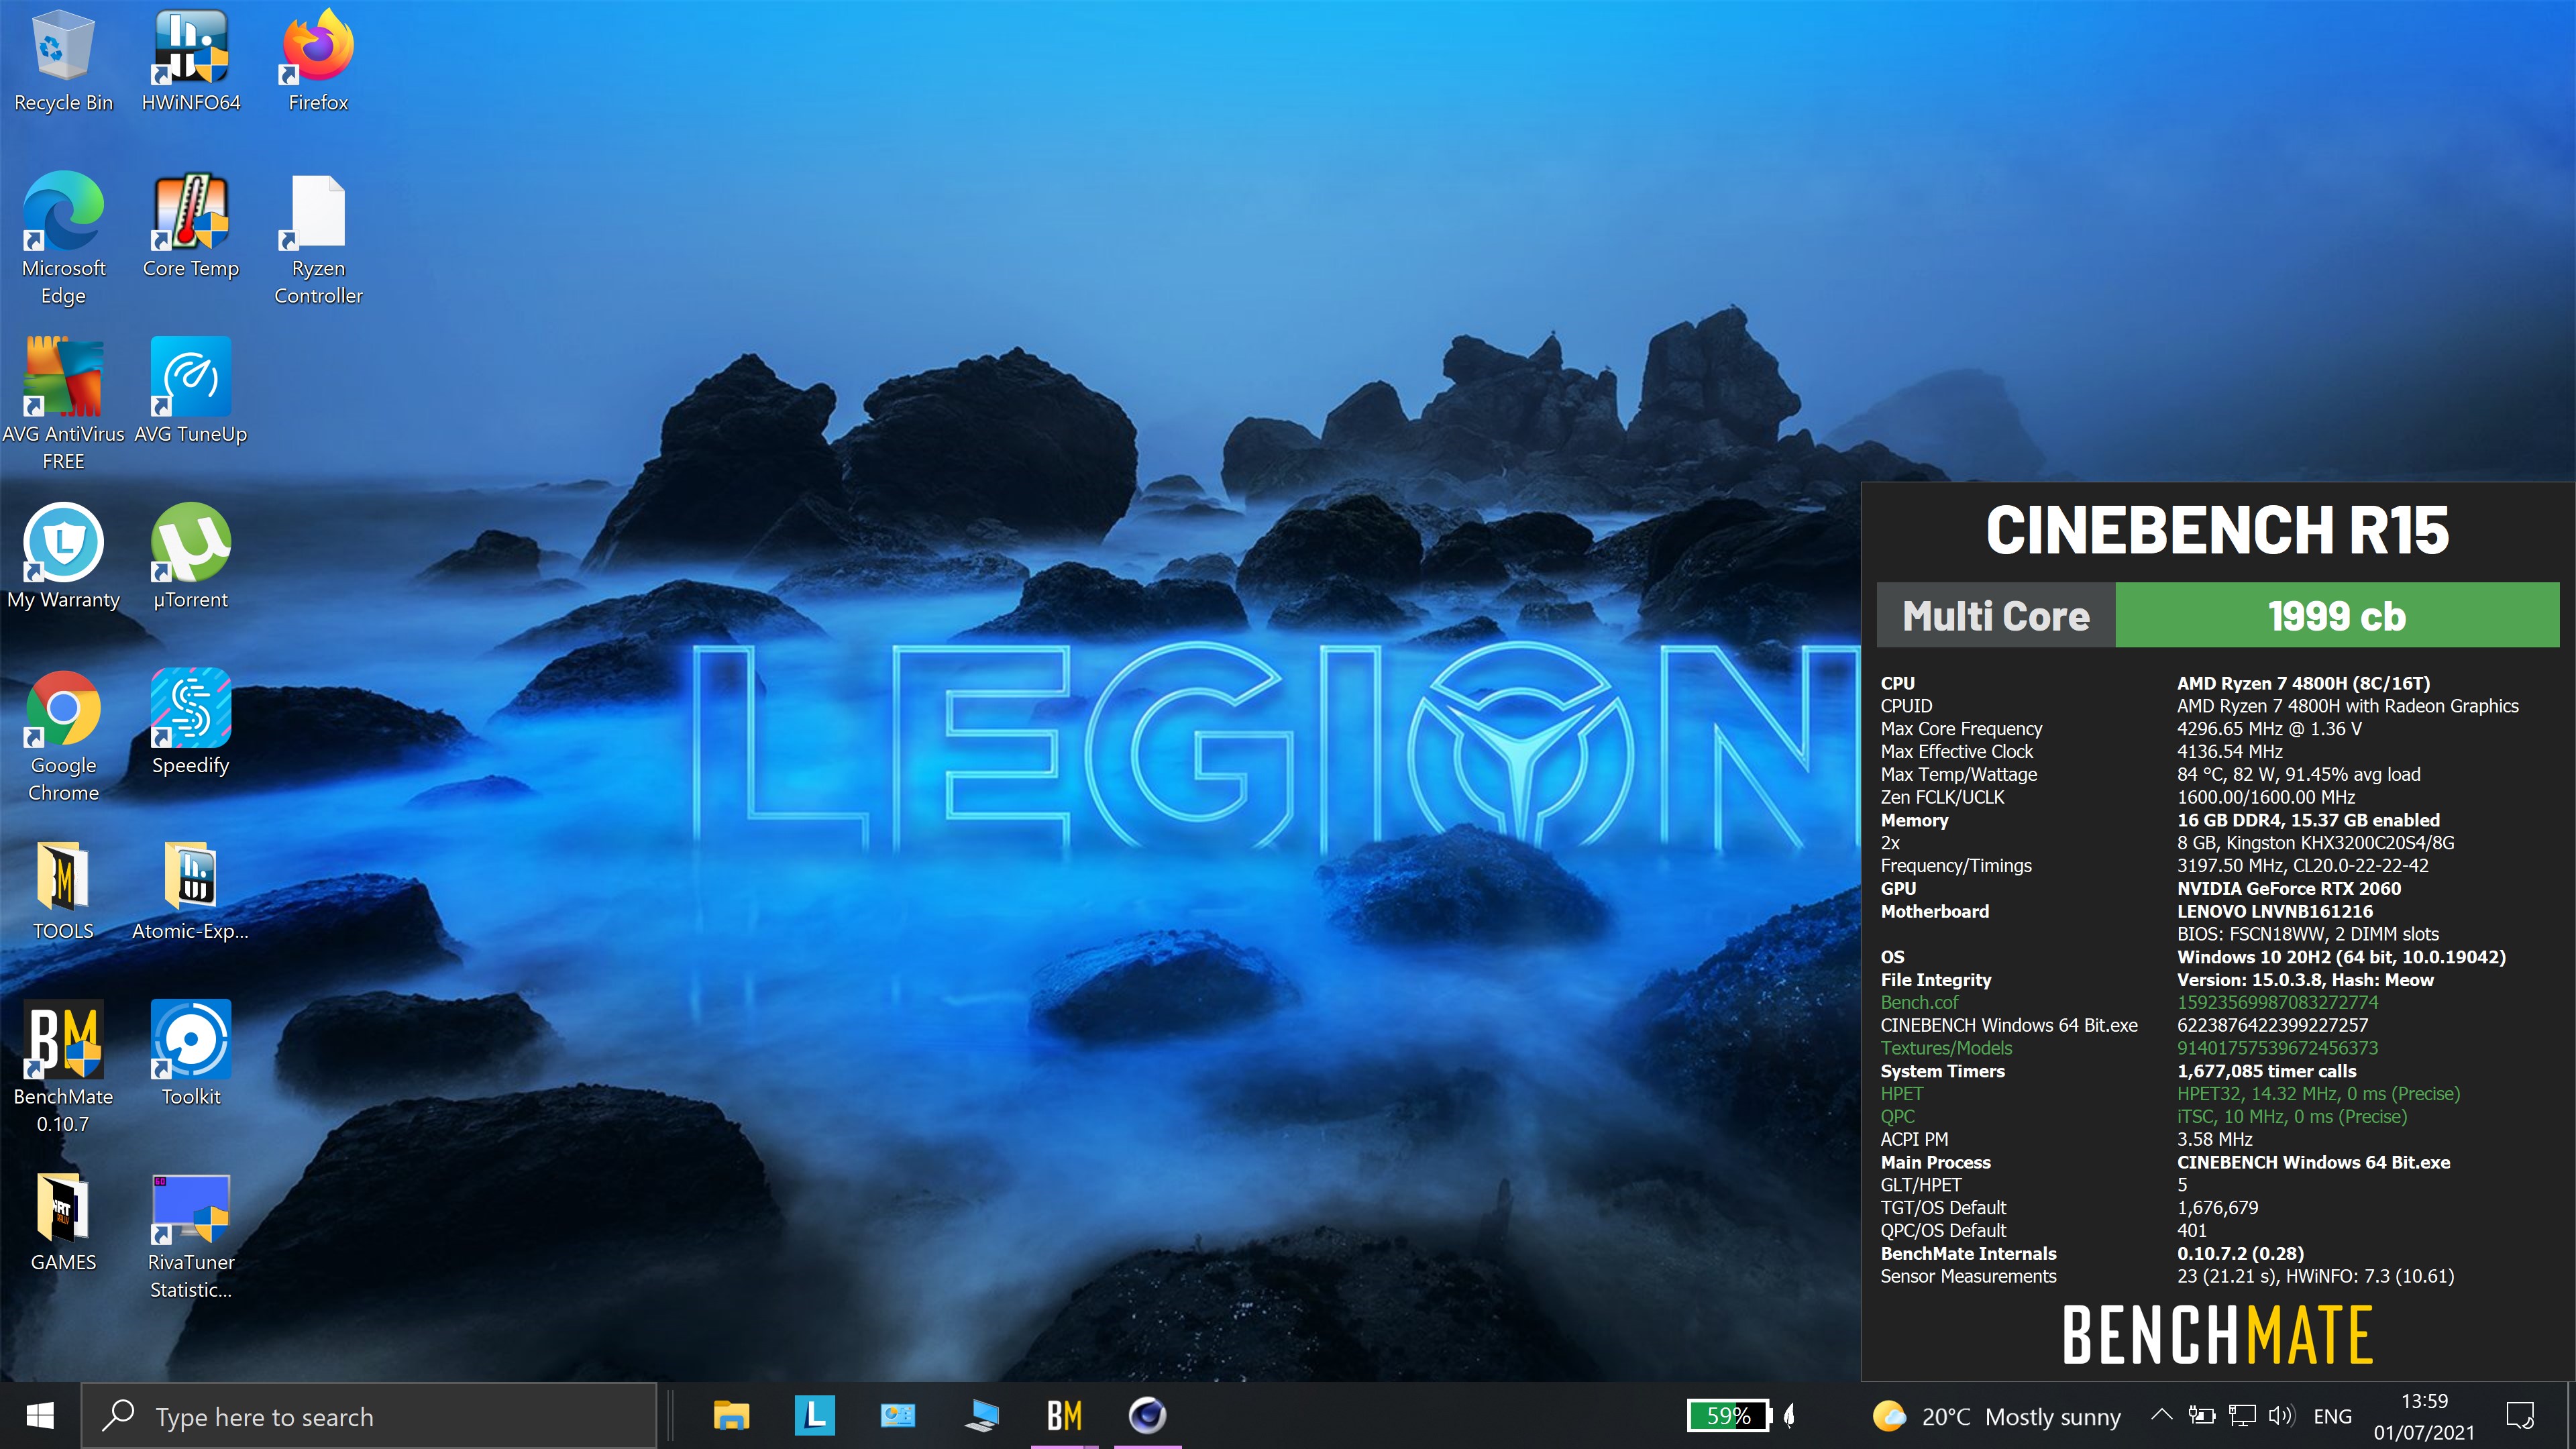Image resolution: width=2576 pixels, height=1449 pixels.
Task: Open the battery/power tray icon
Action: point(2201,1415)
